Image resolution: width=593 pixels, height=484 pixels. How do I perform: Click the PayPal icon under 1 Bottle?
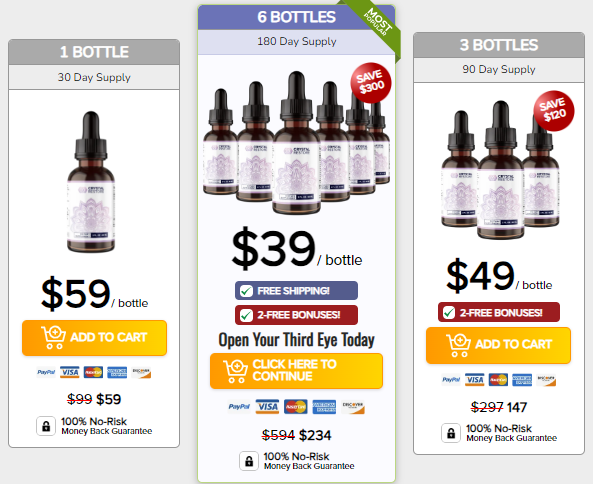click(x=46, y=372)
